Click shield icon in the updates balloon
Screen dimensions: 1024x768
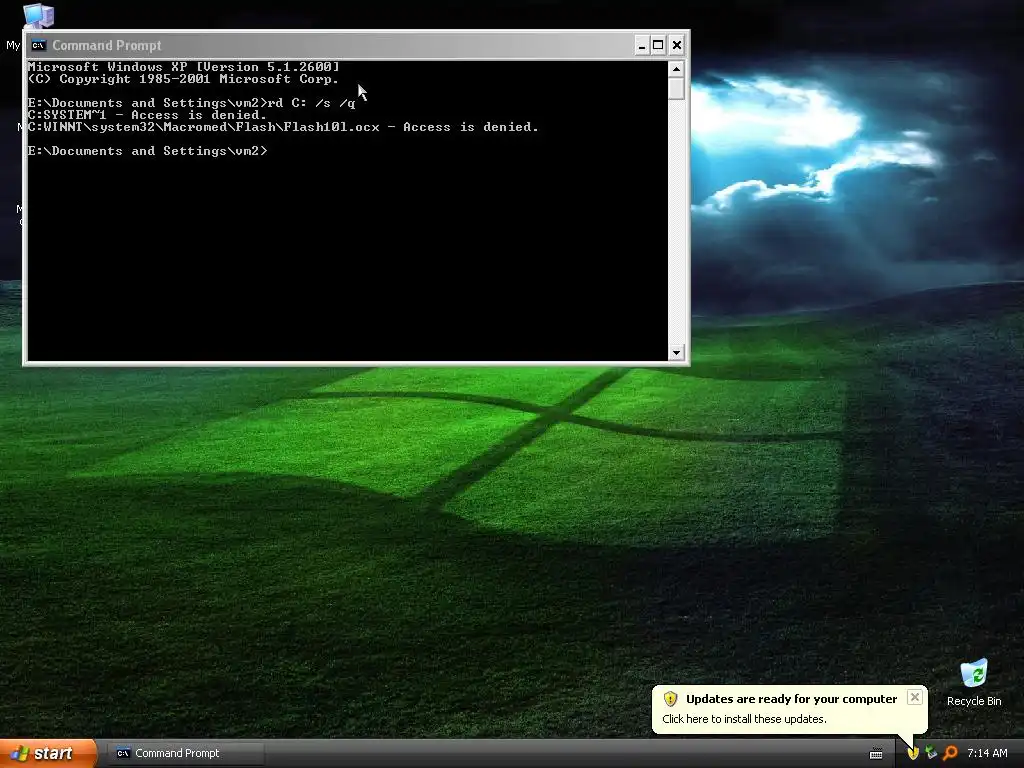tap(670, 699)
